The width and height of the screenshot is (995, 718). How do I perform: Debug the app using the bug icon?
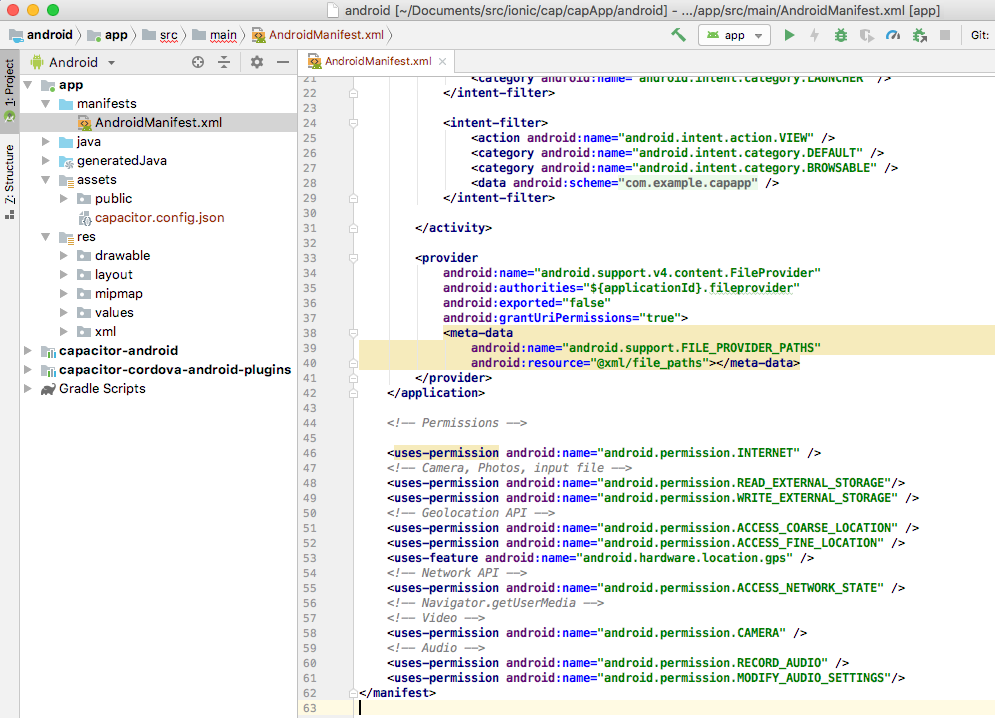[x=842, y=33]
